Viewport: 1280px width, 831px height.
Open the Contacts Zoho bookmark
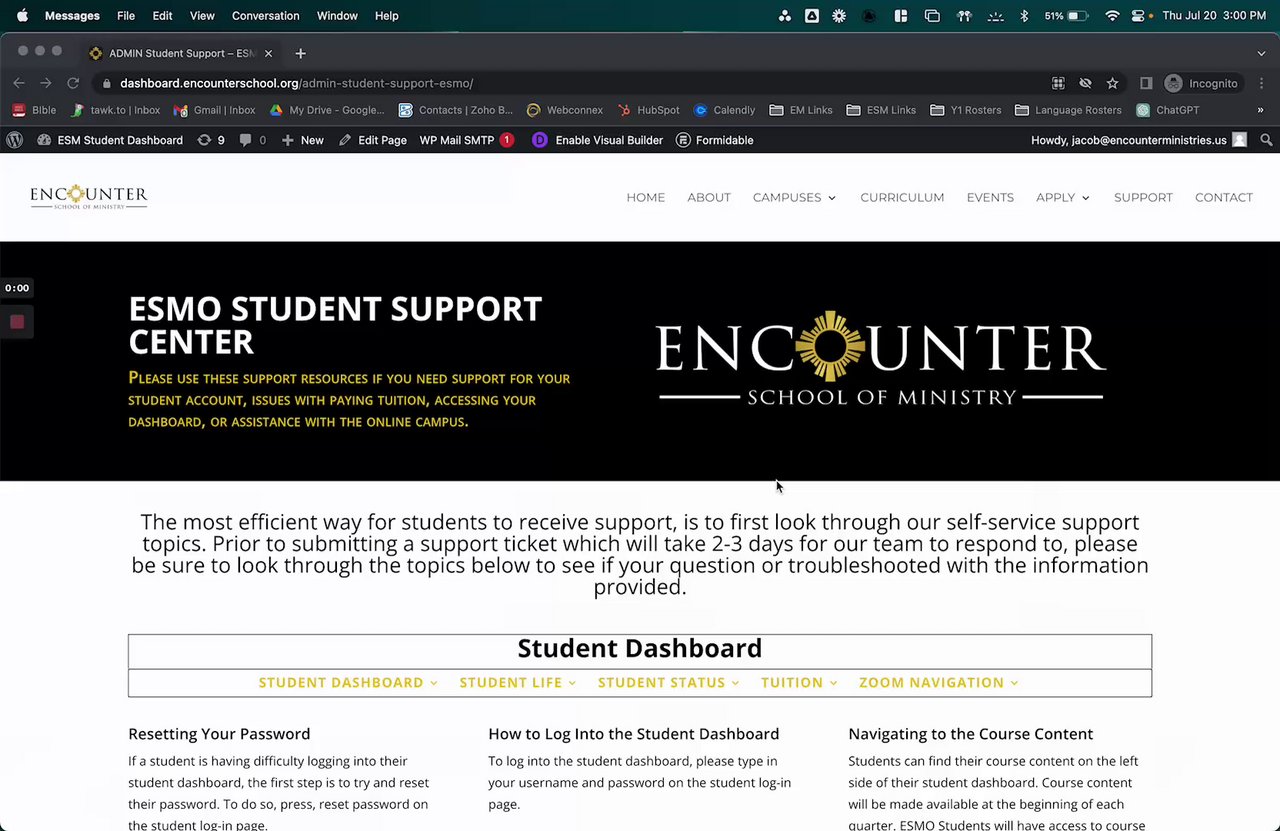point(455,110)
